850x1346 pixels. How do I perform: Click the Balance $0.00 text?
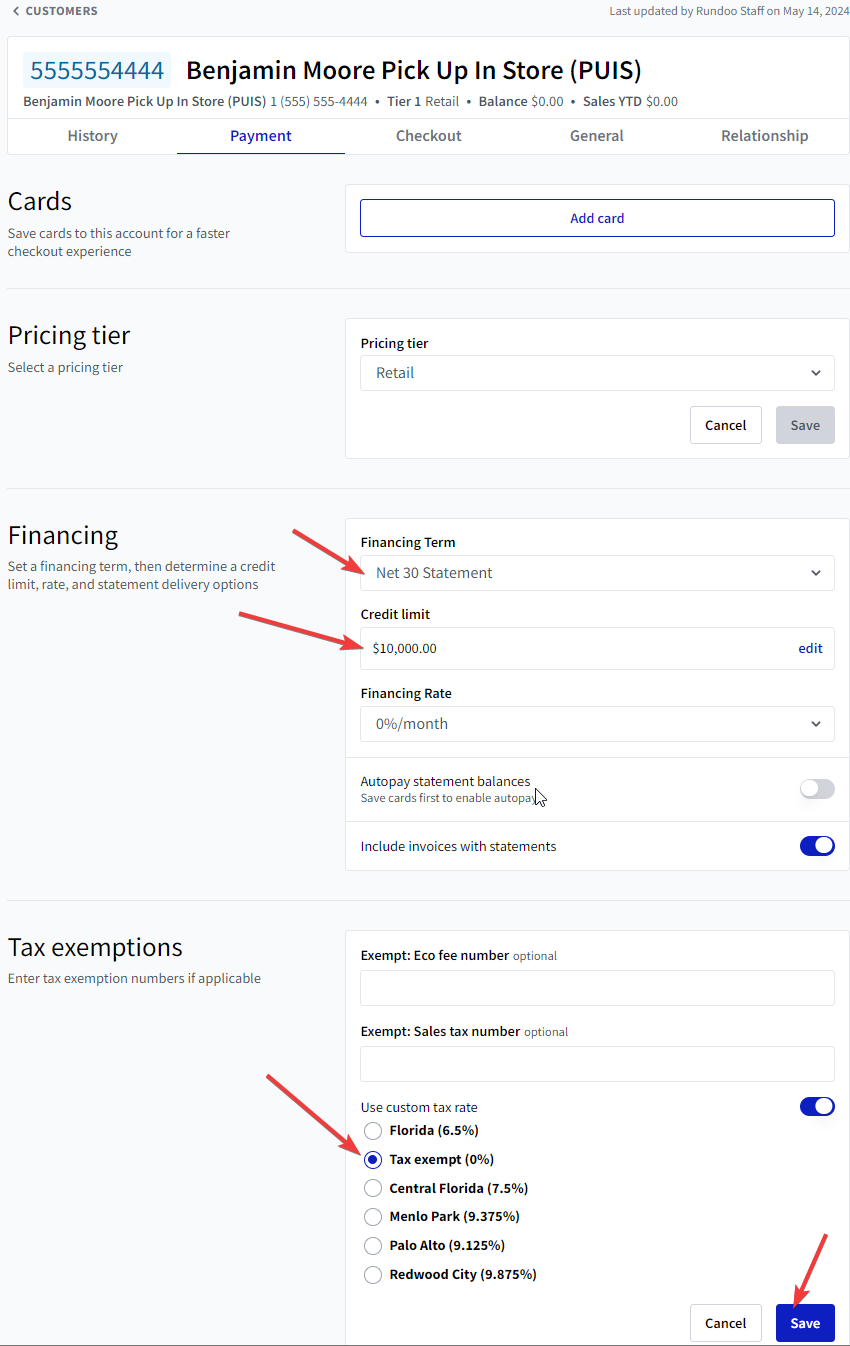(x=521, y=102)
